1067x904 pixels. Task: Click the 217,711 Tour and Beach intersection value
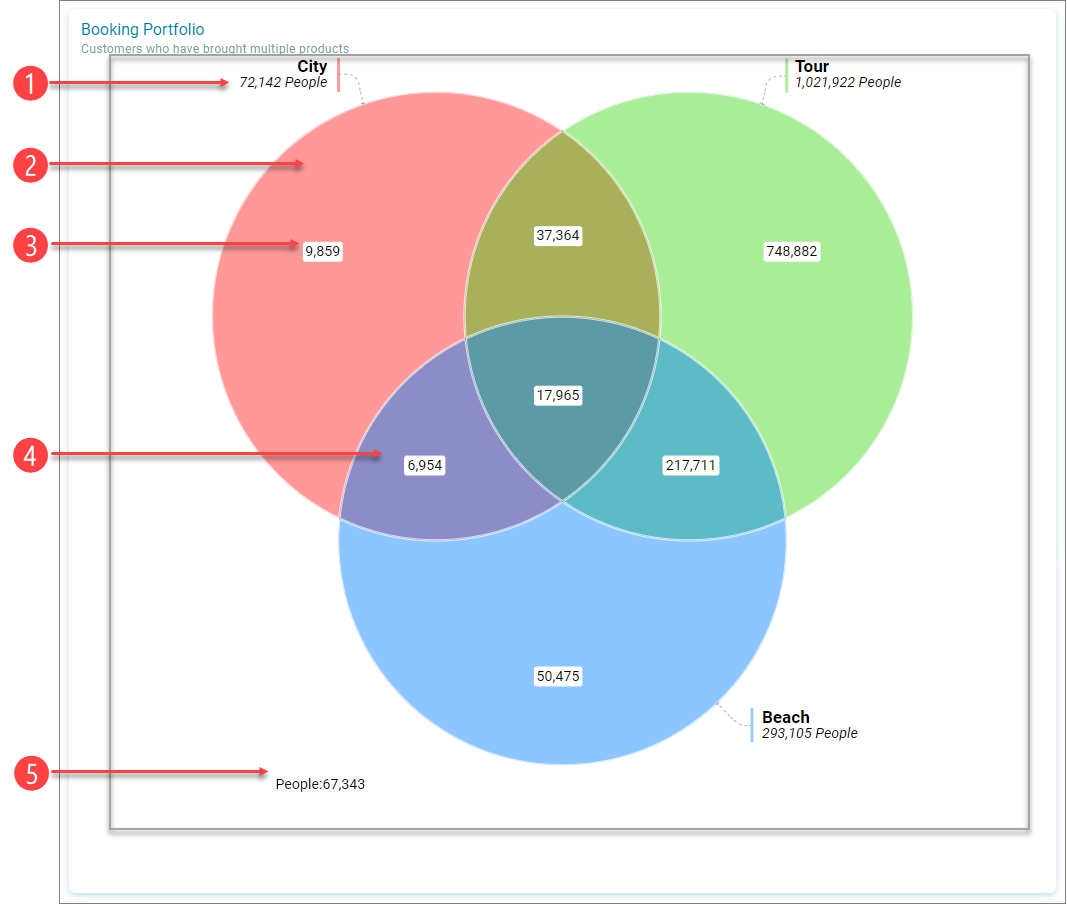click(x=691, y=465)
